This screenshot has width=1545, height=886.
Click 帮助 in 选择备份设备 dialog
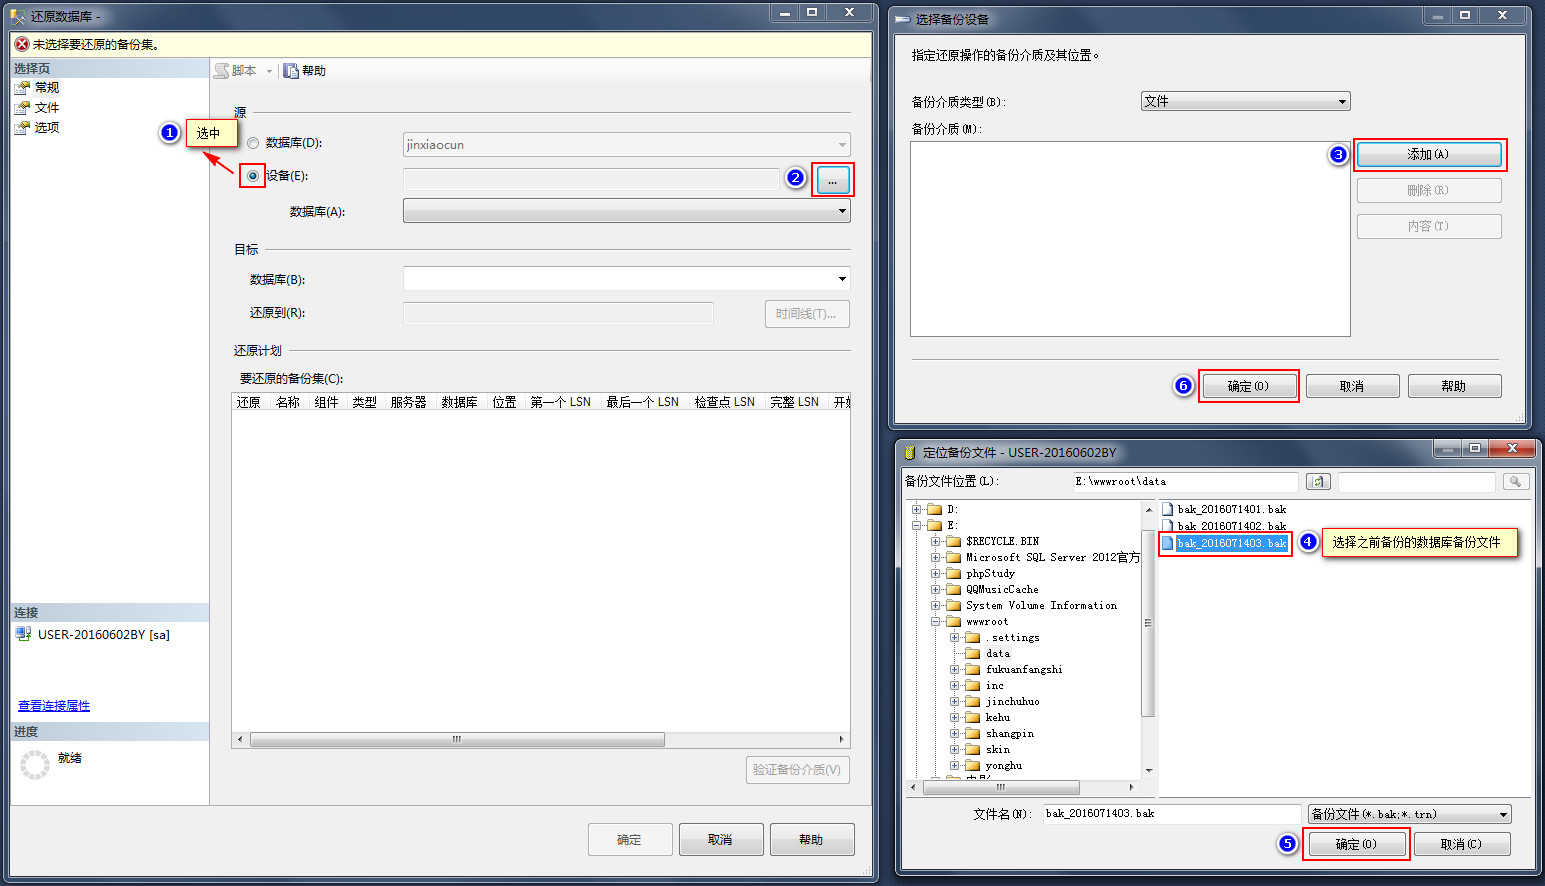click(x=1454, y=386)
